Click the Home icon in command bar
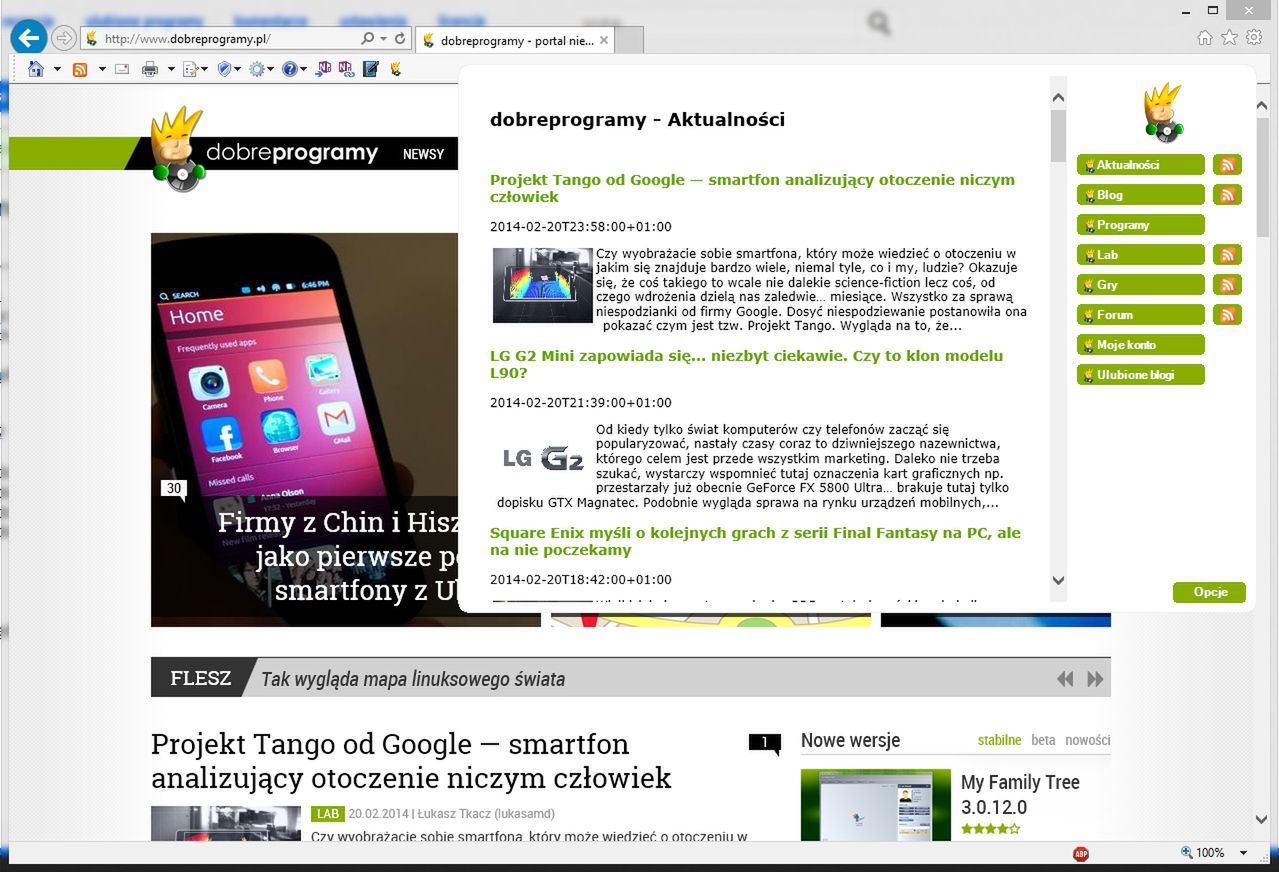This screenshot has width=1279, height=872. click(x=36, y=69)
